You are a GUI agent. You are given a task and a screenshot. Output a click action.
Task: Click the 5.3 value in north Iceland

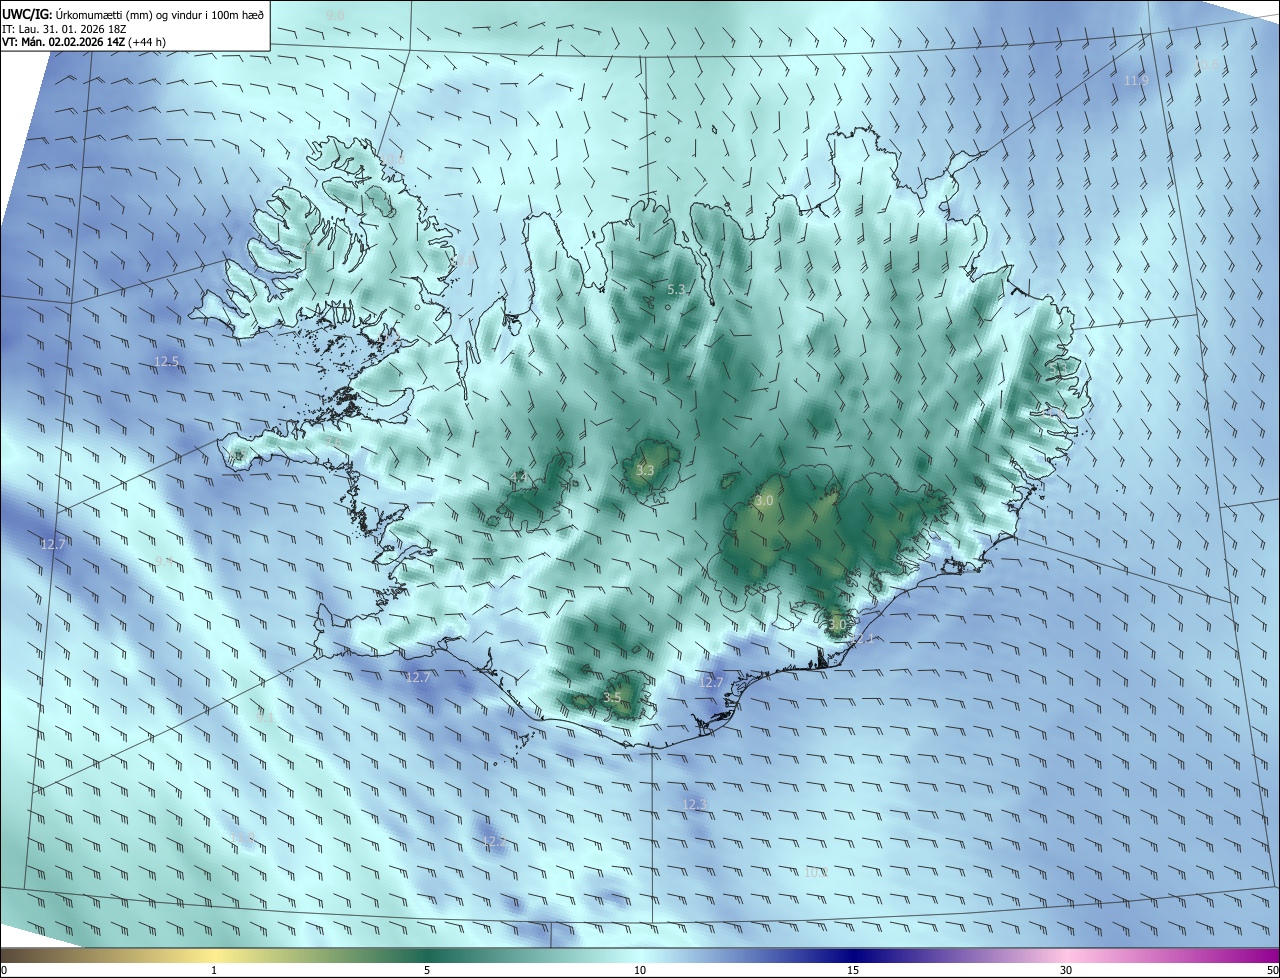click(677, 290)
